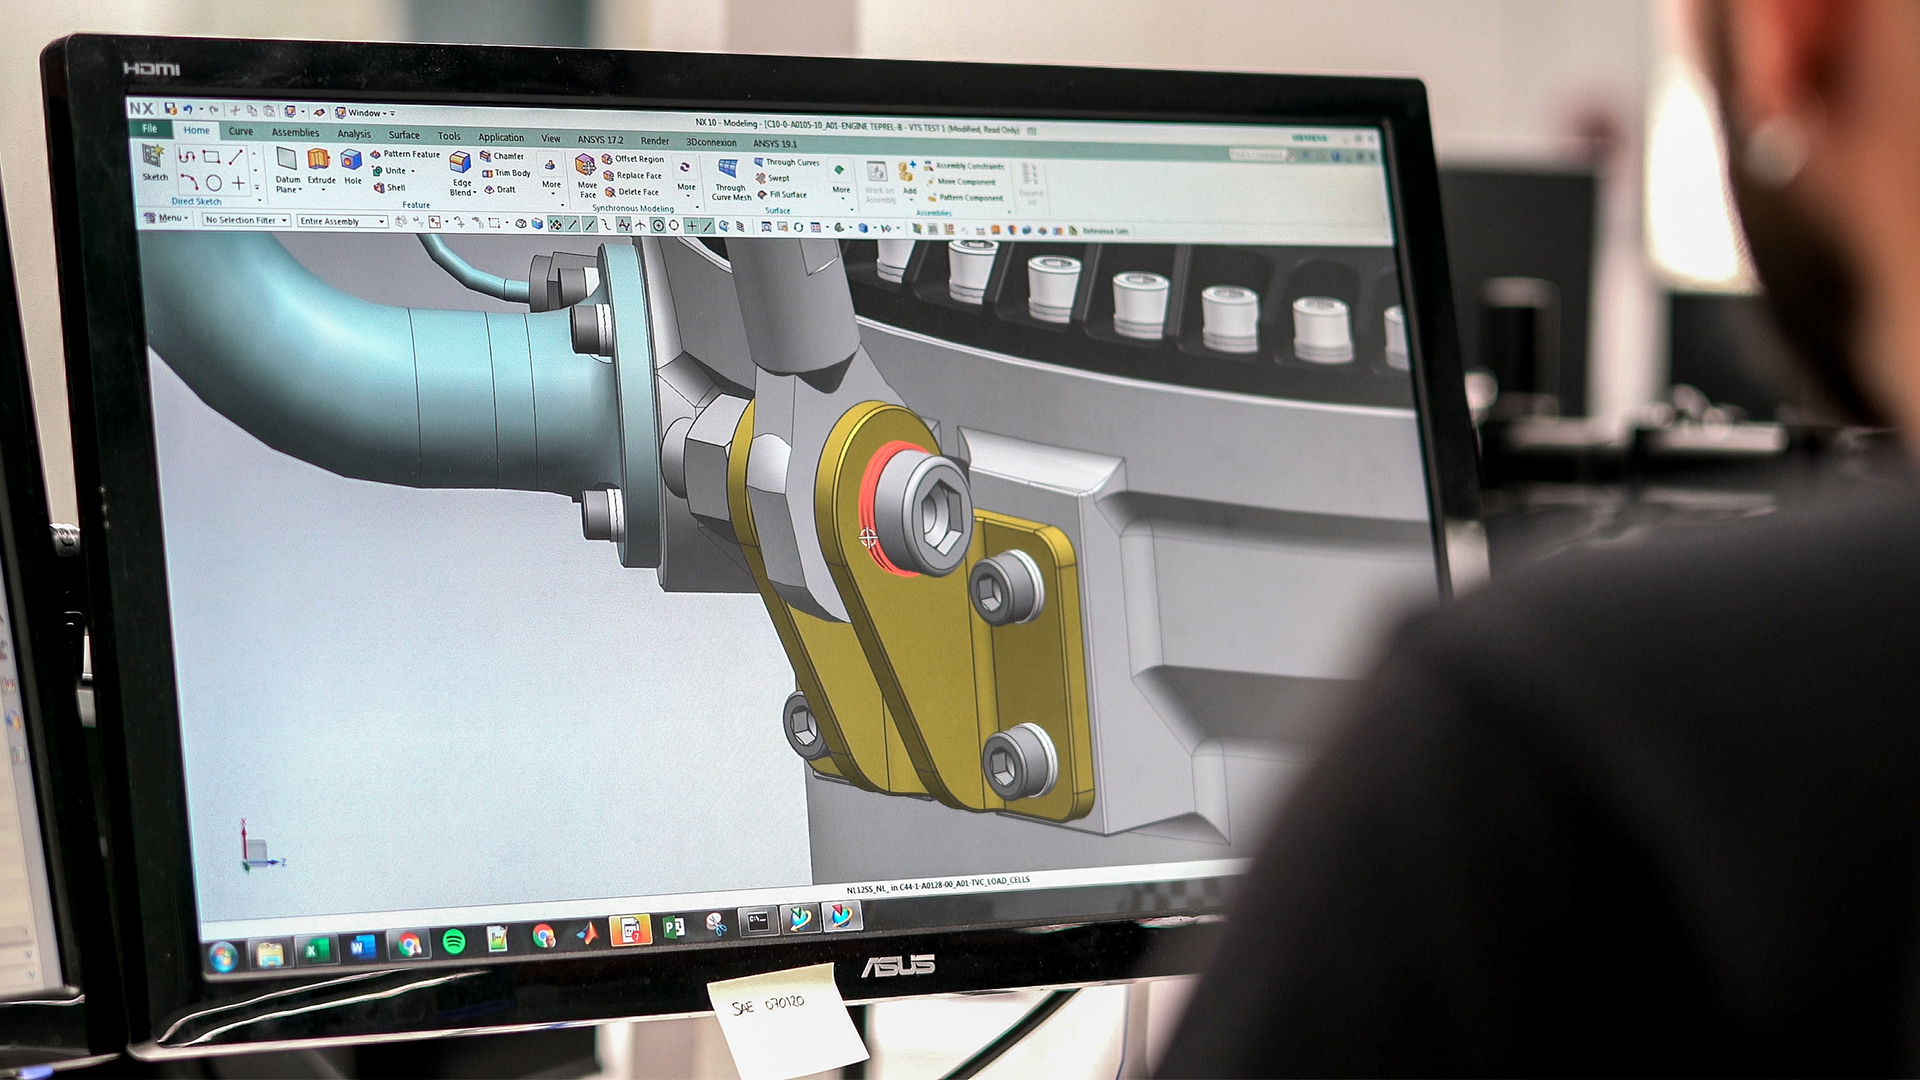Choose the arc sketch tool
This screenshot has height=1080, width=1920.
(188, 181)
